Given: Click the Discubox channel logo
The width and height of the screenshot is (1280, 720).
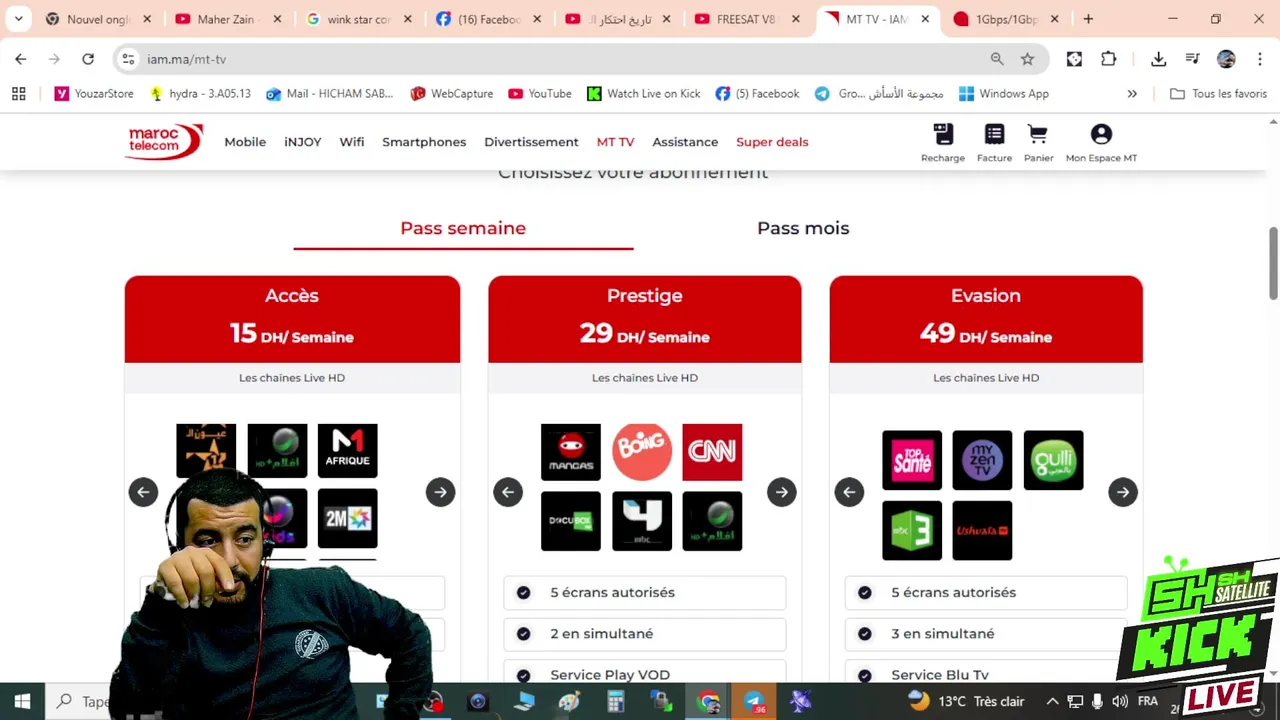Looking at the screenshot, I should coord(571,521).
